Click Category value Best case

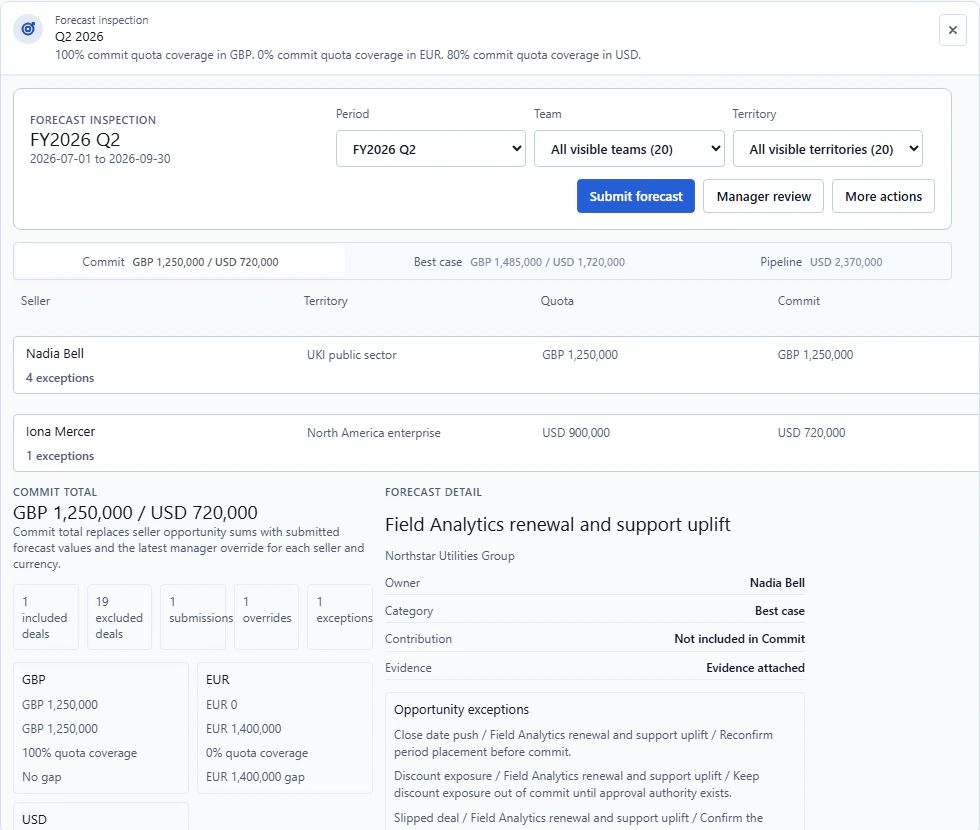[779, 611]
